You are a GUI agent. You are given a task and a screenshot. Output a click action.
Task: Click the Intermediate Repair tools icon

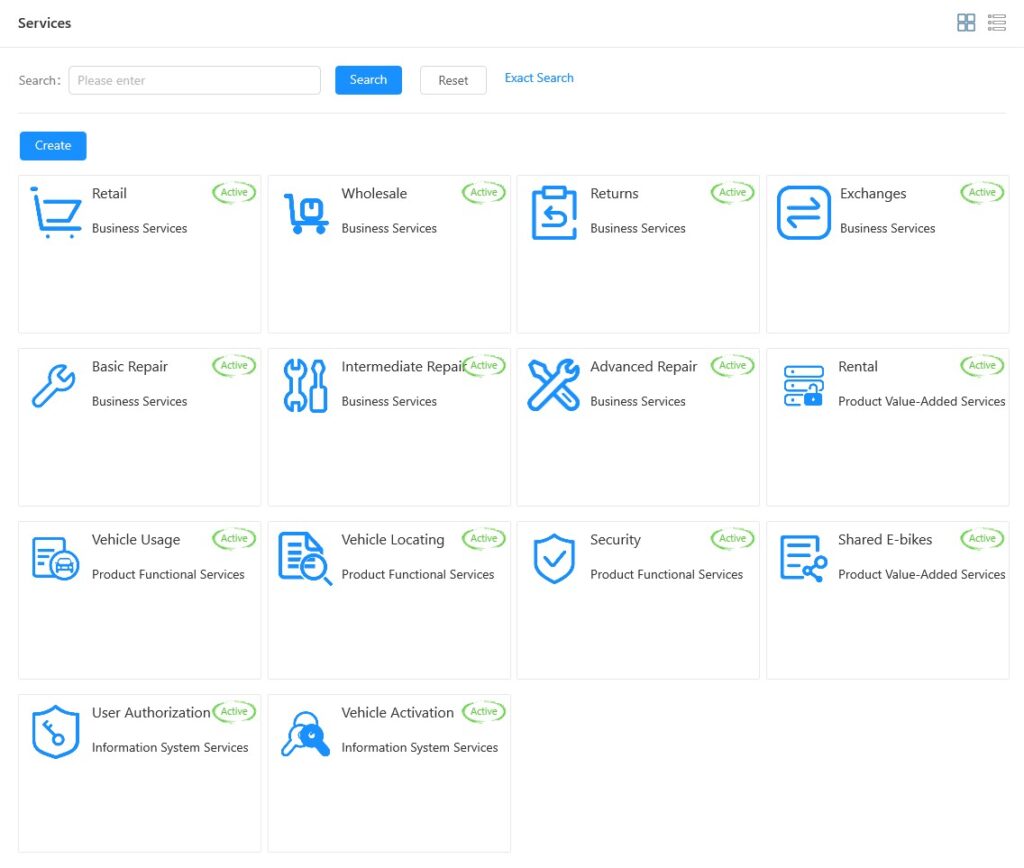tap(305, 386)
